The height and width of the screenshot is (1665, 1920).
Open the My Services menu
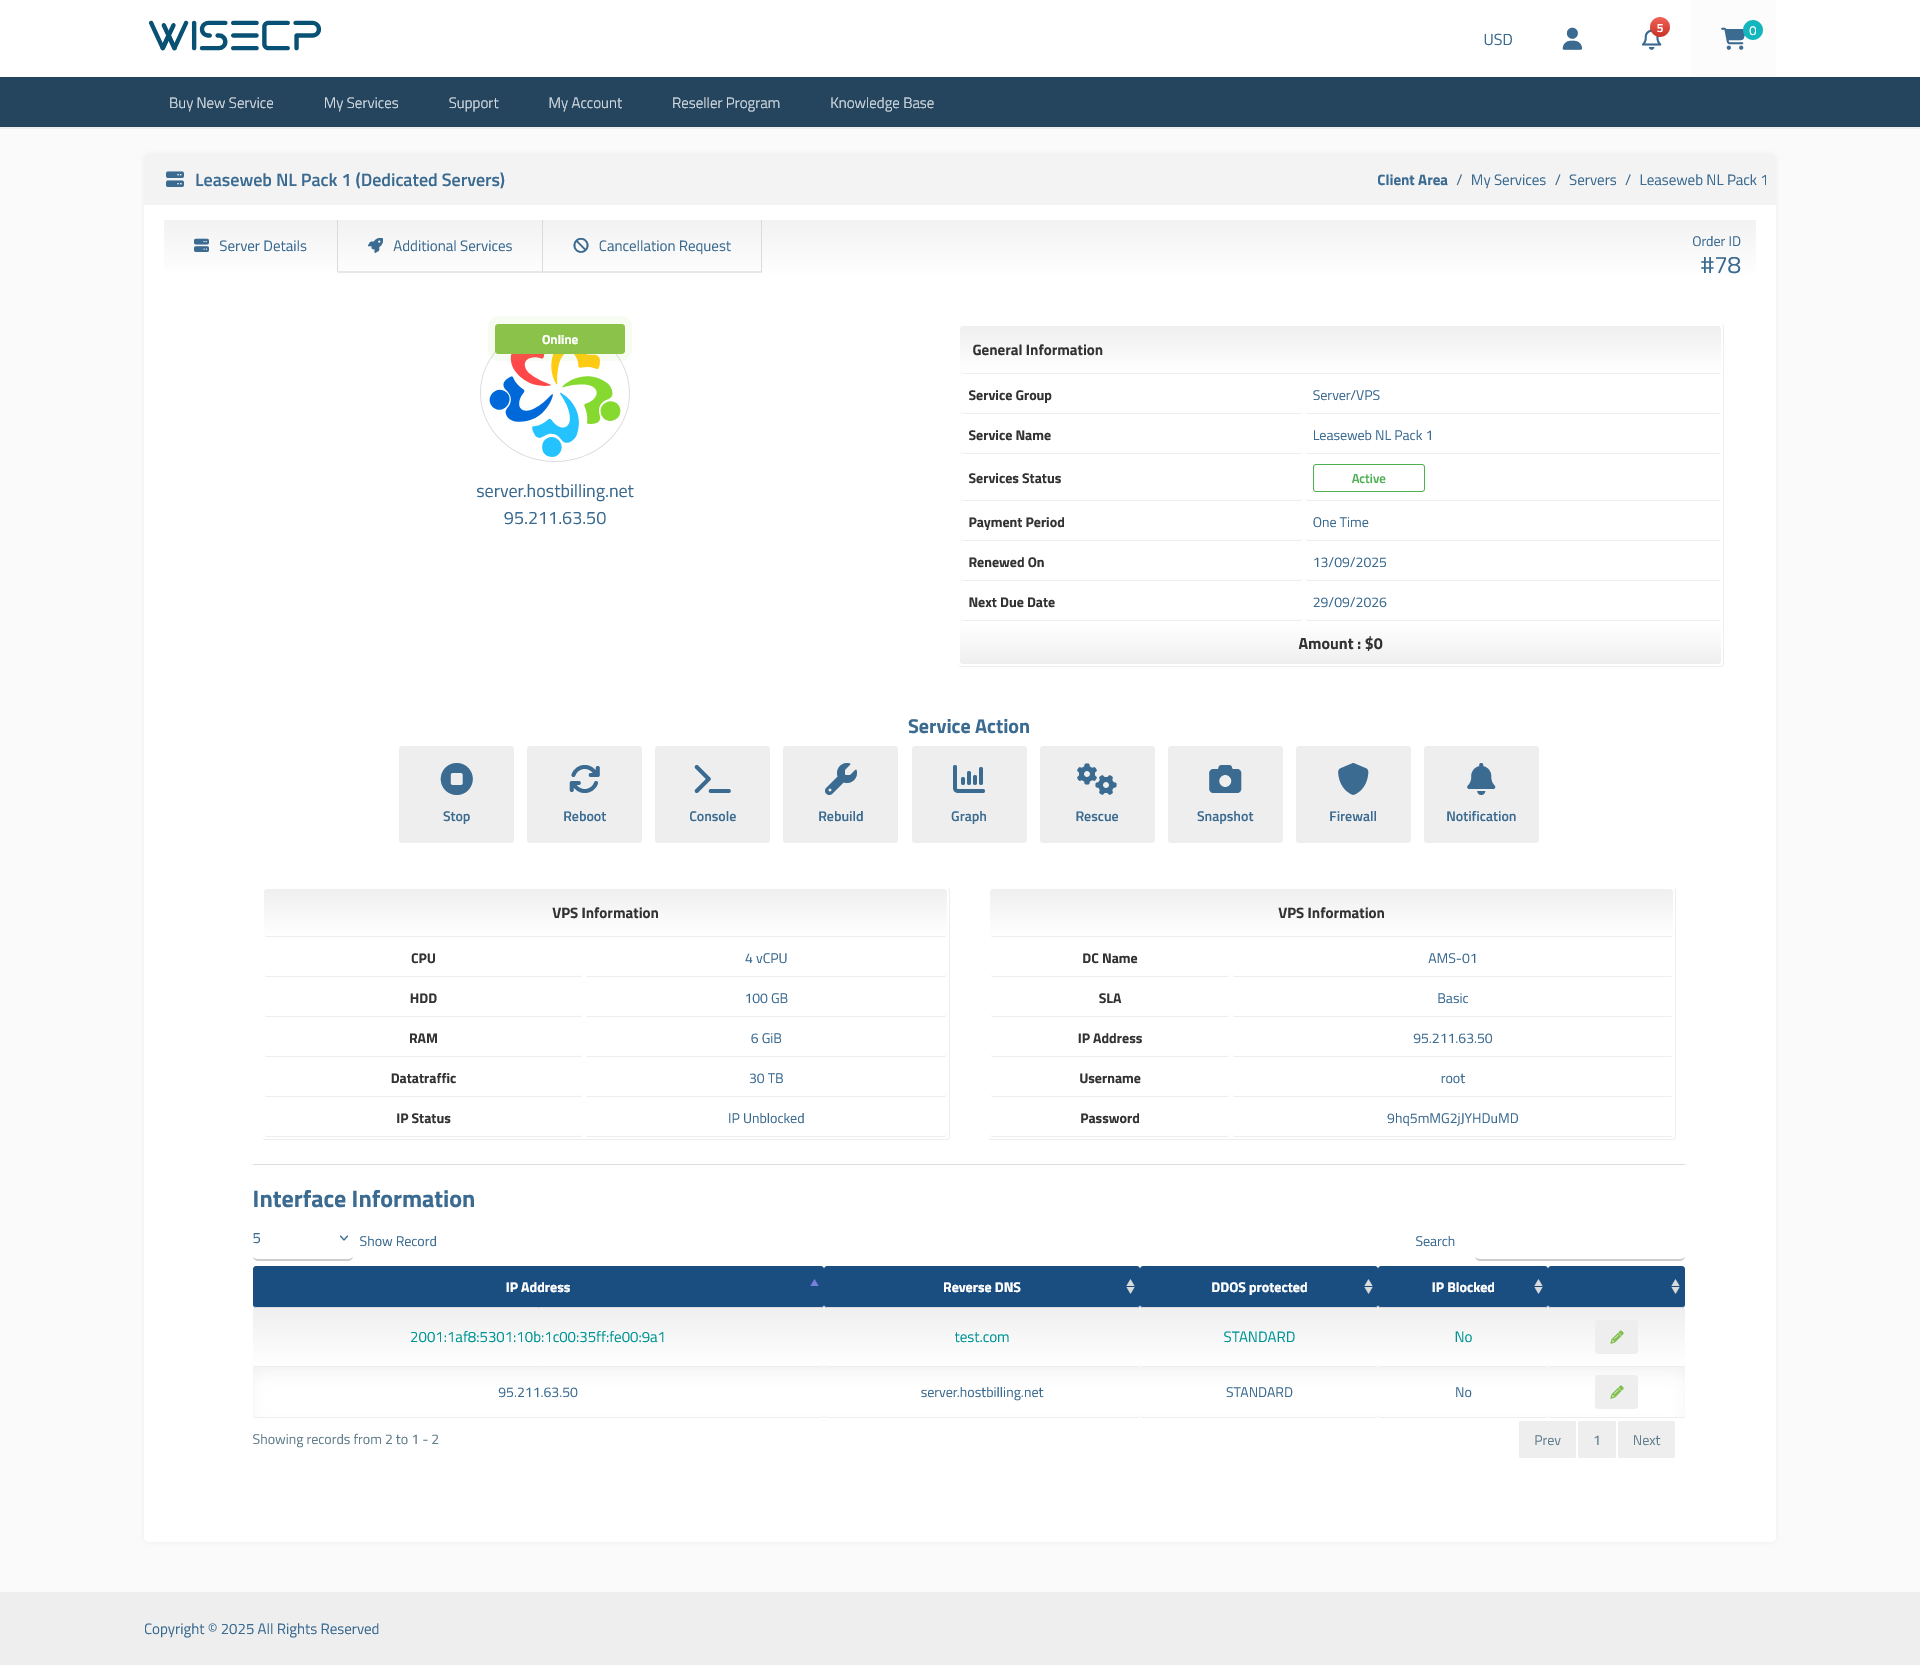pyautogui.click(x=361, y=103)
